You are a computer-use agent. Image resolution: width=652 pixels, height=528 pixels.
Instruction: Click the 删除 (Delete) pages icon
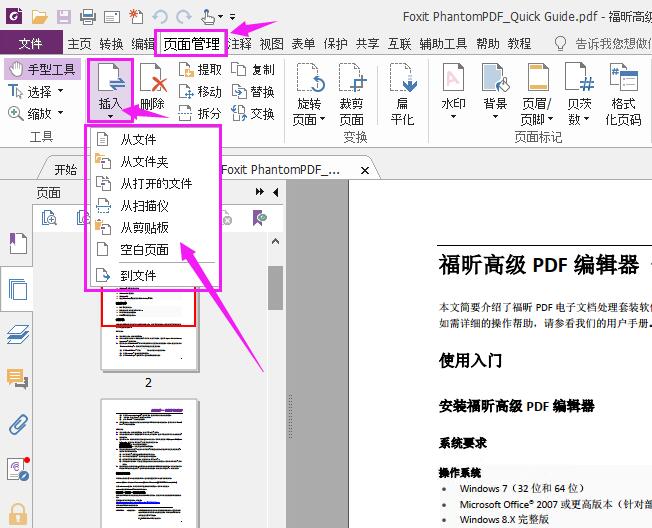[152, 86]
